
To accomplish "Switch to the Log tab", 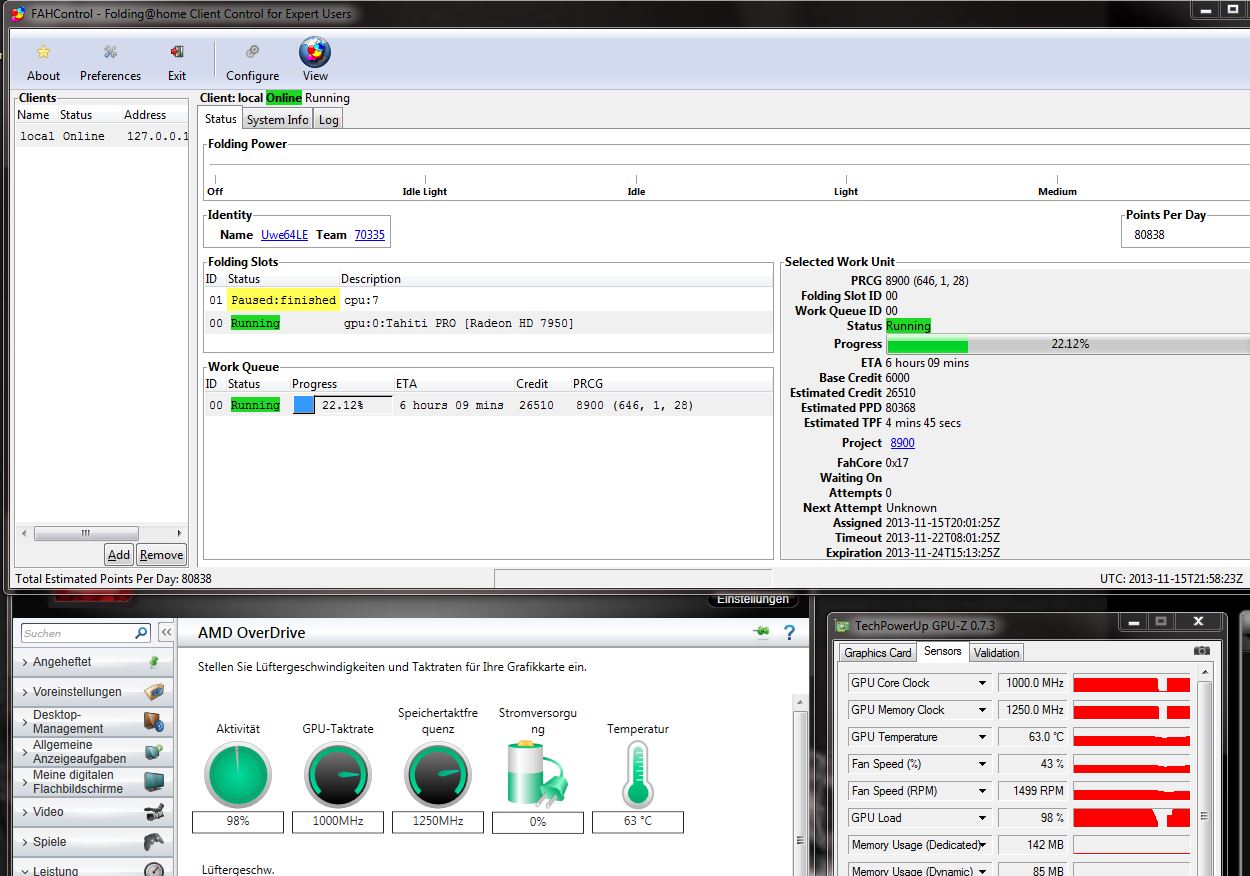I will [328, 120].
